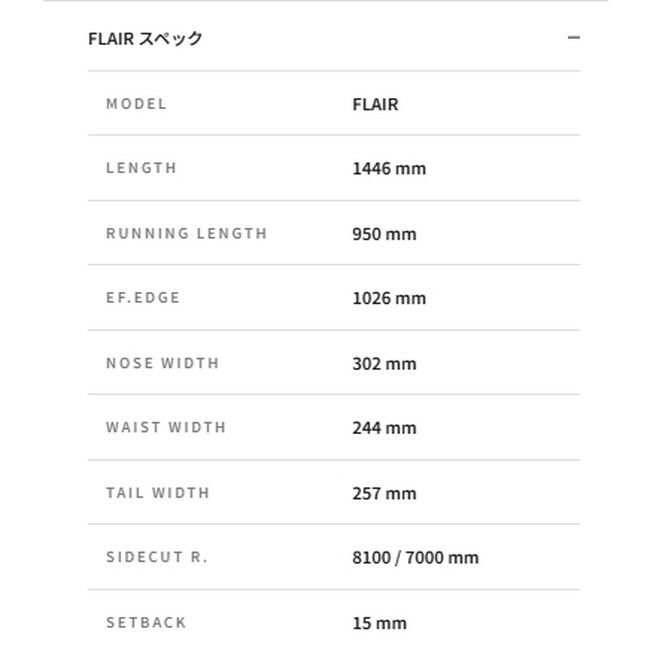Collapse the FLAIR スペック section with minus icon
This screenshot has height=650, width=650.
click(x=573, y=38)
